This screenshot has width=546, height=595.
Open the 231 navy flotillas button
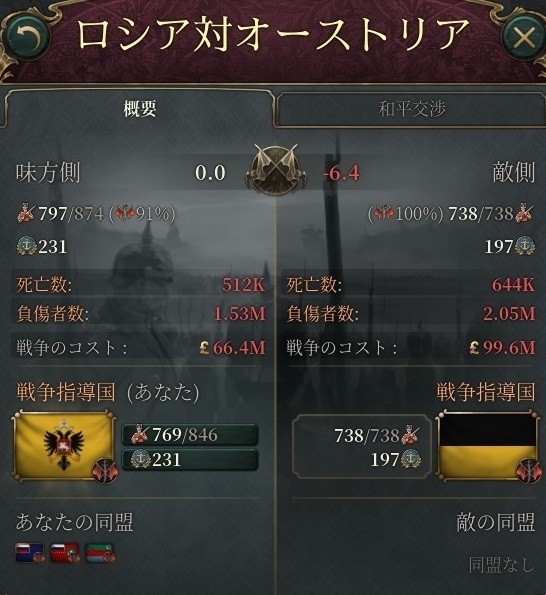tap(190, 460)
